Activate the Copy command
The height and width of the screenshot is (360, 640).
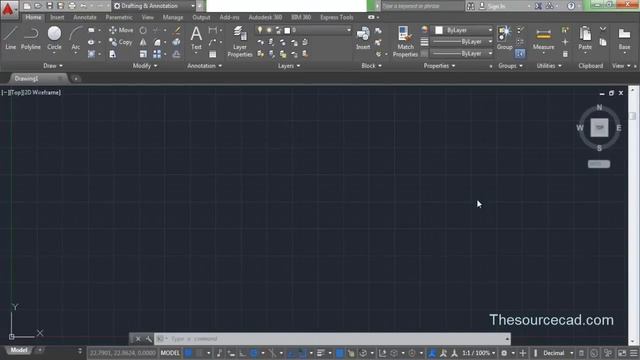[x=121, y=42]
